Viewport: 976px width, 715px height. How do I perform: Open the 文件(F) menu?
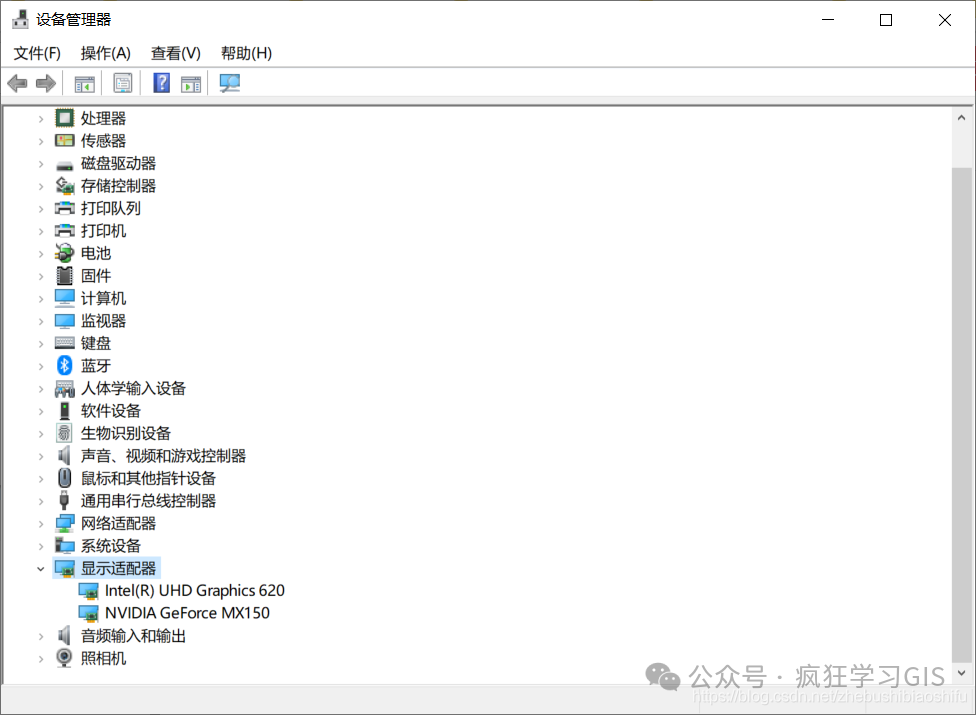(x=37, y=54)
